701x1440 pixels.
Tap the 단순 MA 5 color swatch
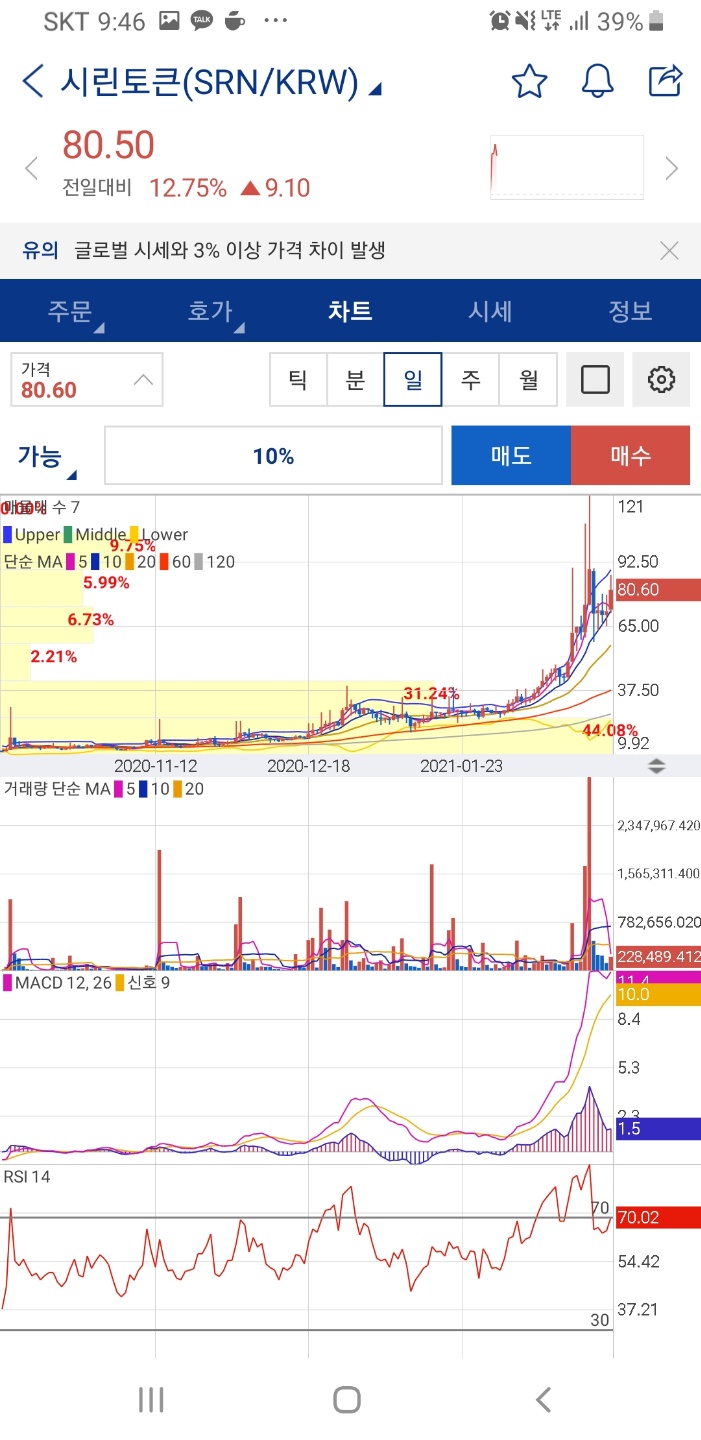point(71,562)
